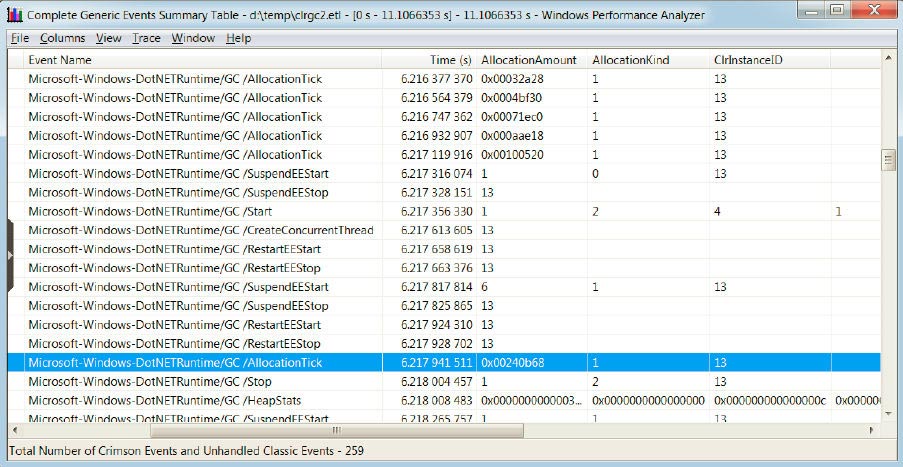Expand the collapsed side panel arrow handle

click(9, 255)
